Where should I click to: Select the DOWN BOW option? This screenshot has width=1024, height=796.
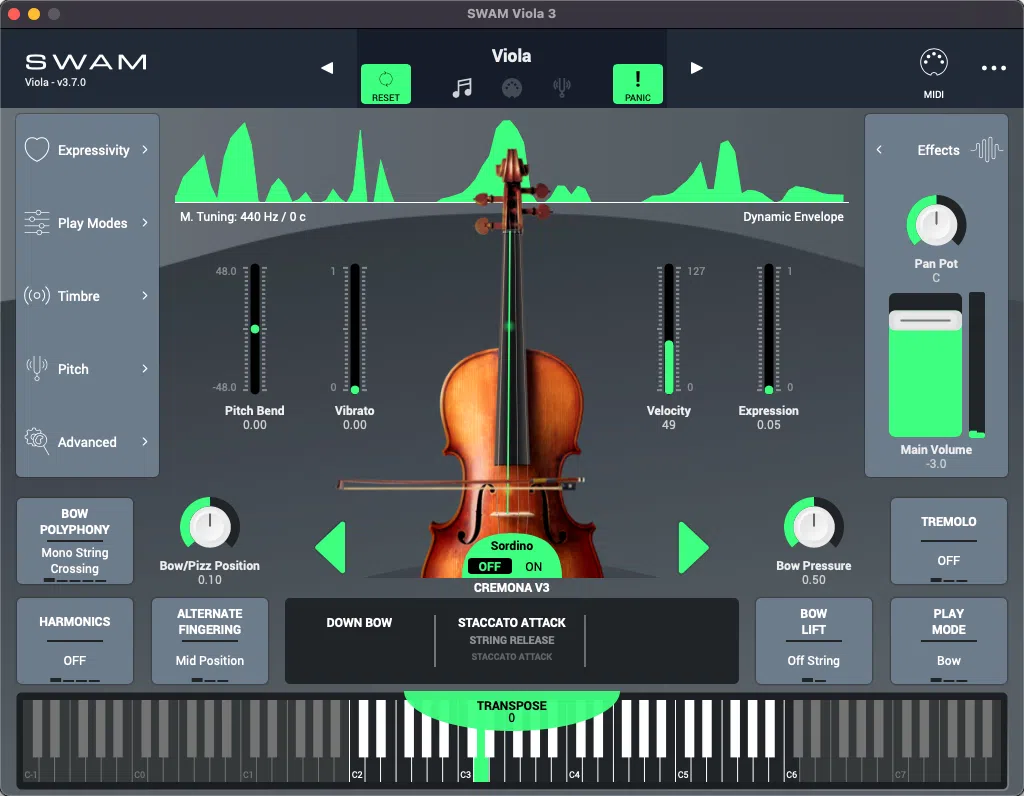coord(360,622)
